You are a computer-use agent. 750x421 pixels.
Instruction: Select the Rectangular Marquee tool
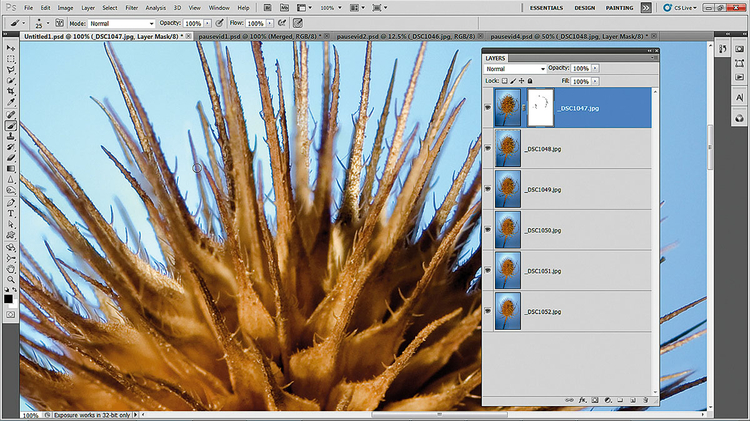coord(11,59)
